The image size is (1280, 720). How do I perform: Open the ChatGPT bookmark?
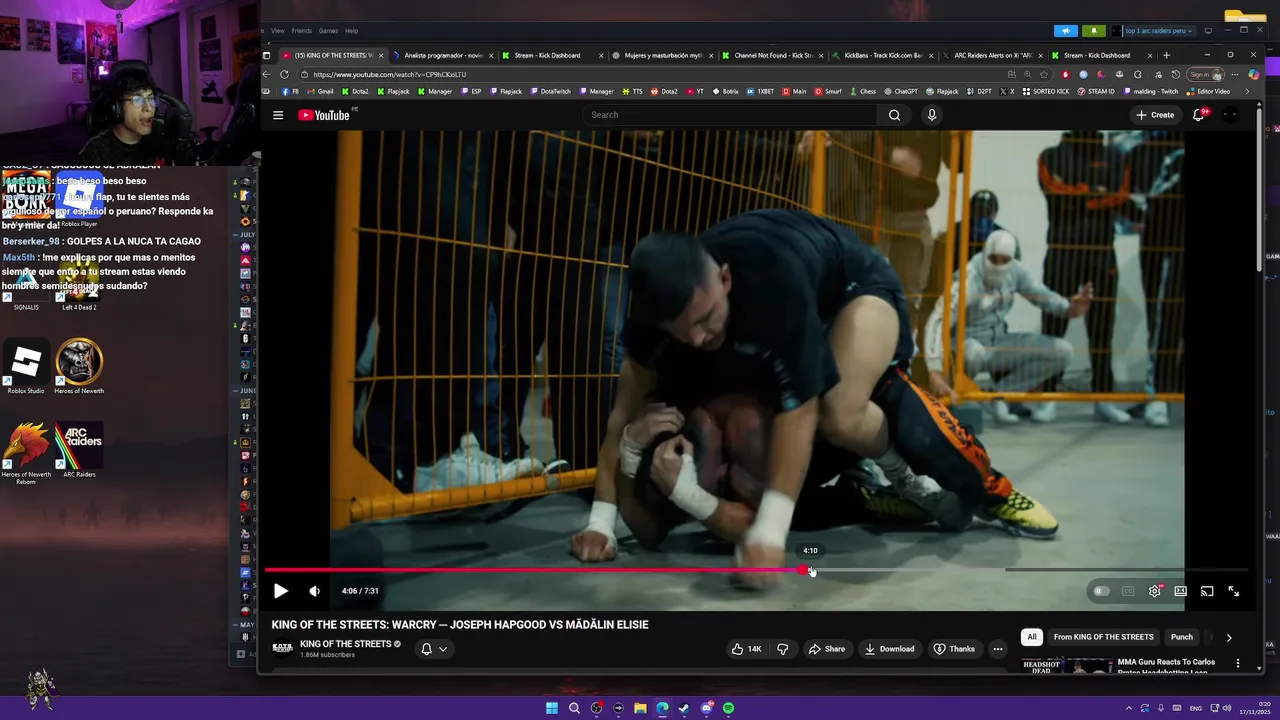900,91
